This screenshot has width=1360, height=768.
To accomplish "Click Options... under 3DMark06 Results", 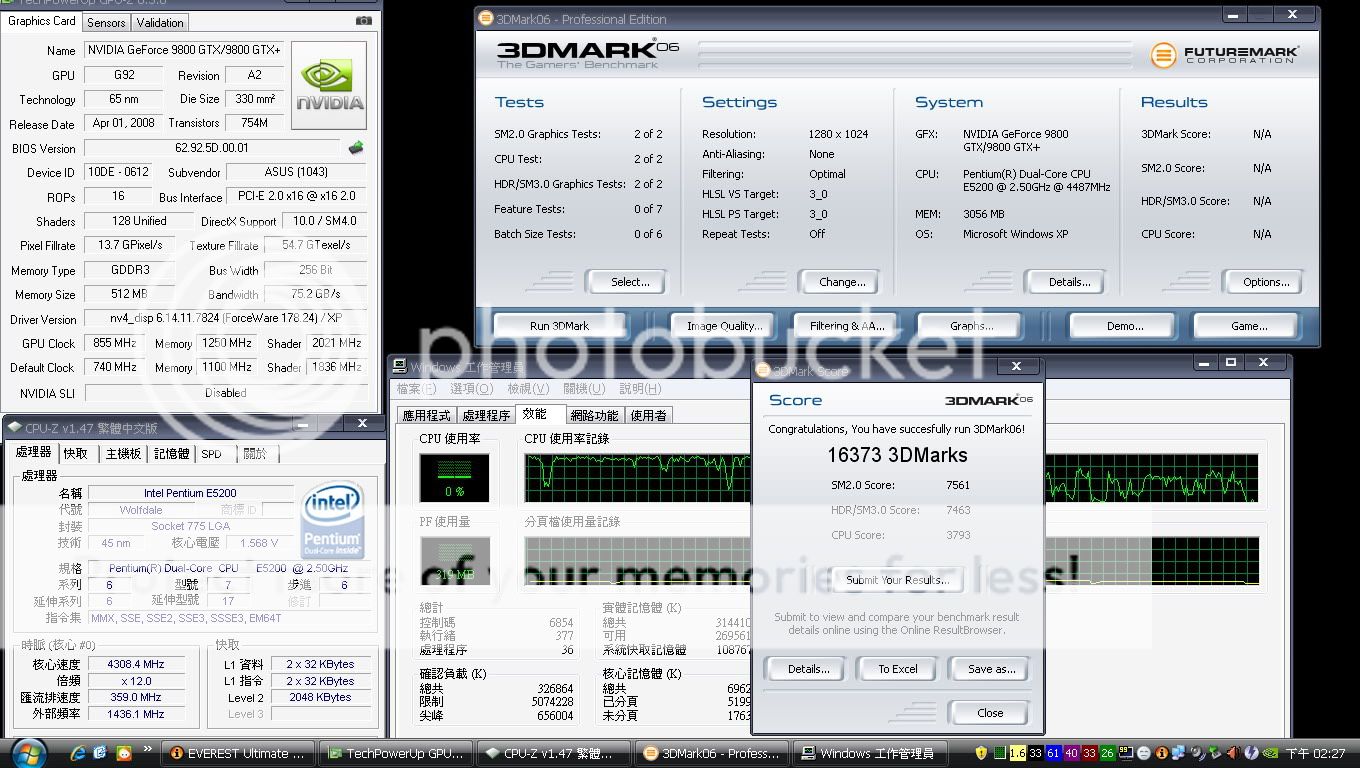I will [1265, 282].
